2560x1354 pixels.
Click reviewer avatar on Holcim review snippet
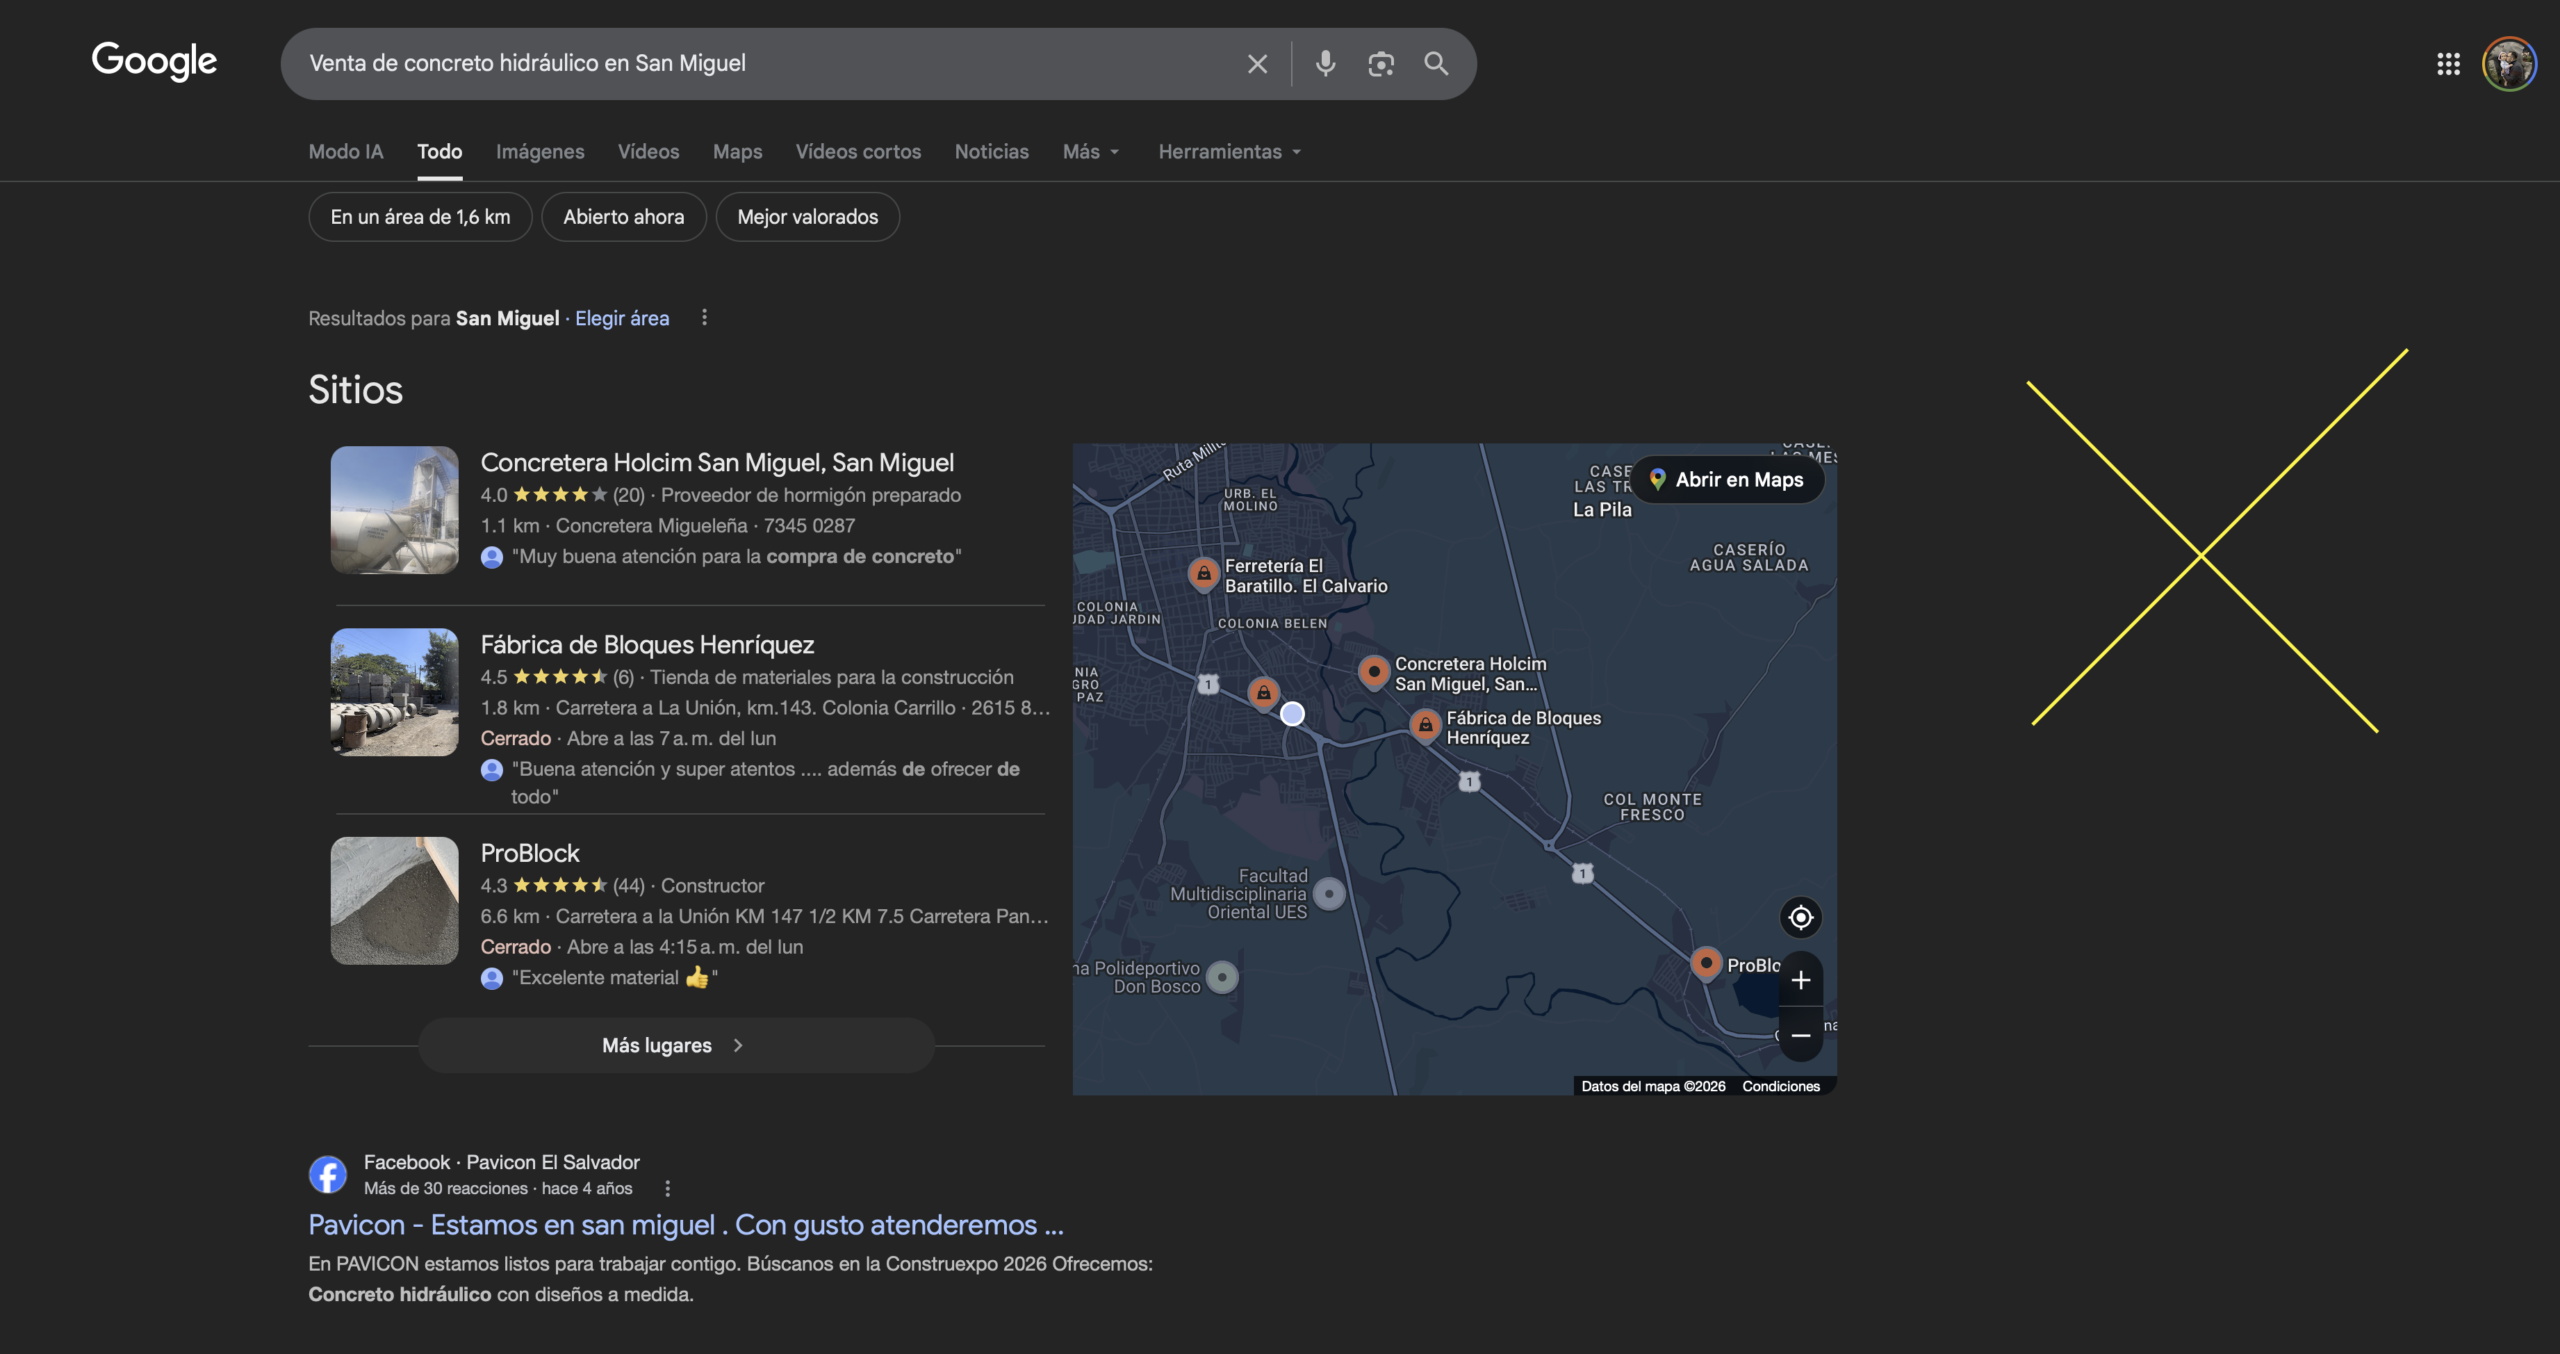491,557
